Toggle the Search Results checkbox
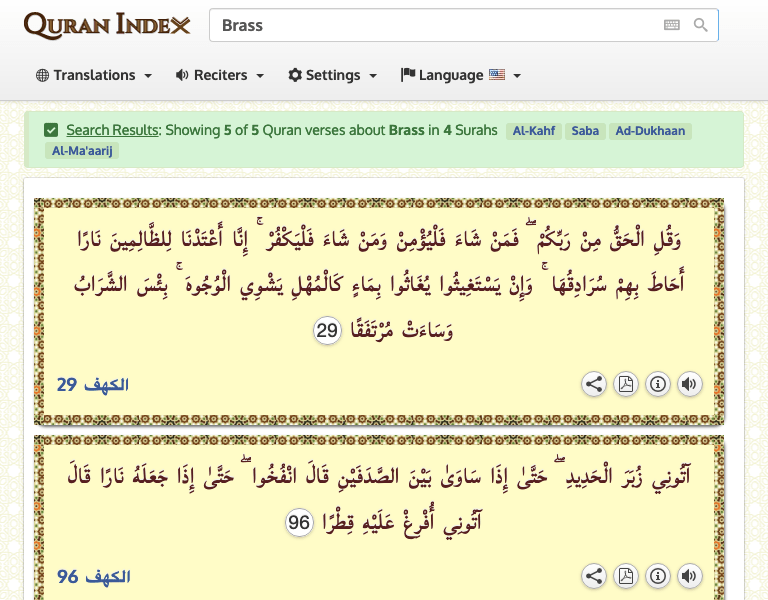Image resolution: width=768 pixels, height=600 pixels. (51, 130)
